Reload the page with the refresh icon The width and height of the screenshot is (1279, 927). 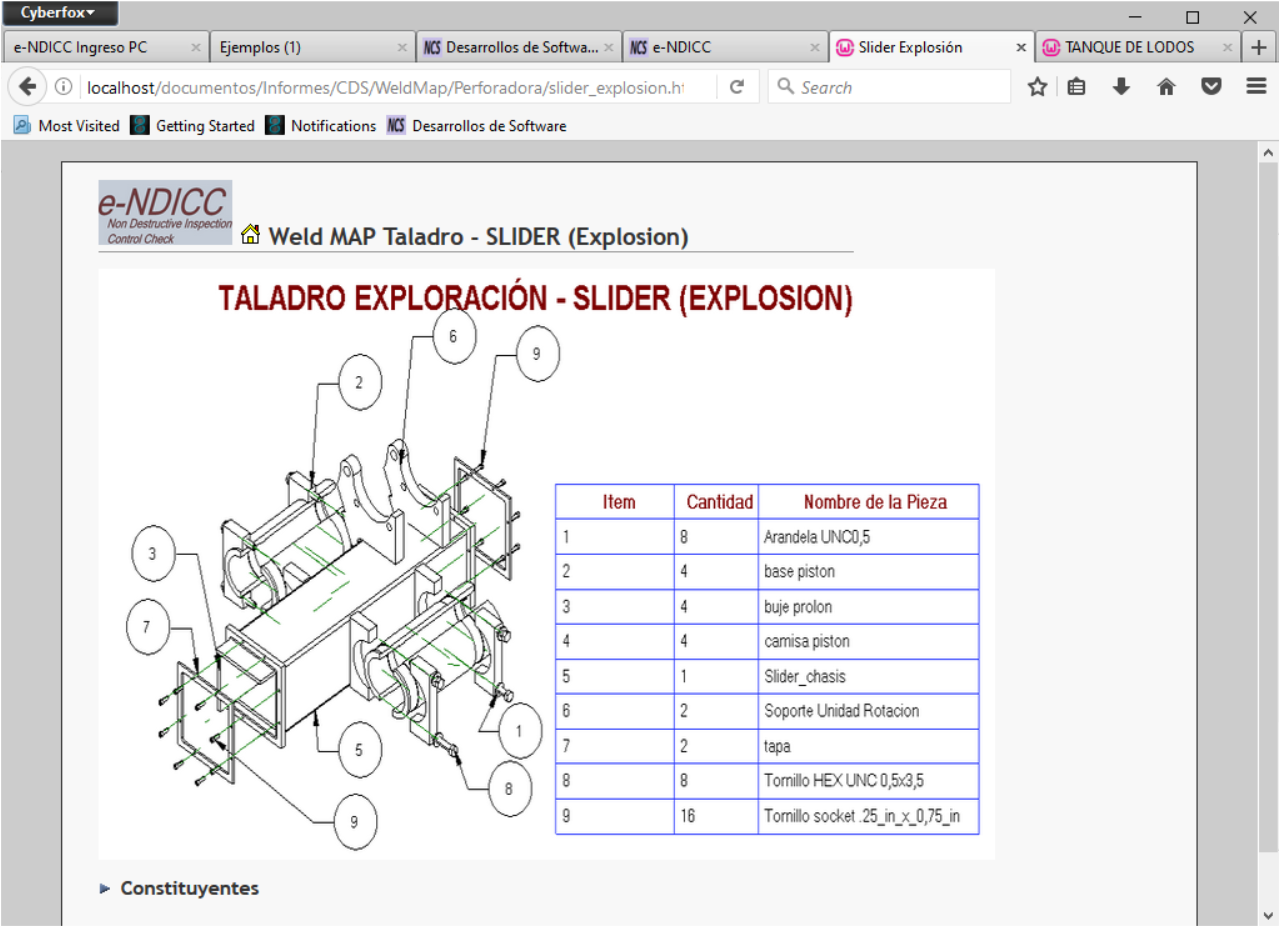coord(737,87)
